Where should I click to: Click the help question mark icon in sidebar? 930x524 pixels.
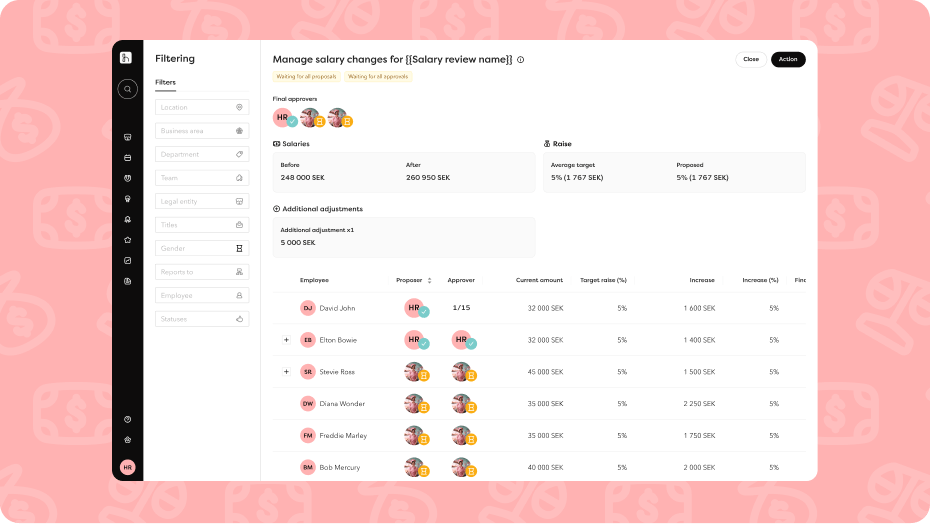coord(128,420)
